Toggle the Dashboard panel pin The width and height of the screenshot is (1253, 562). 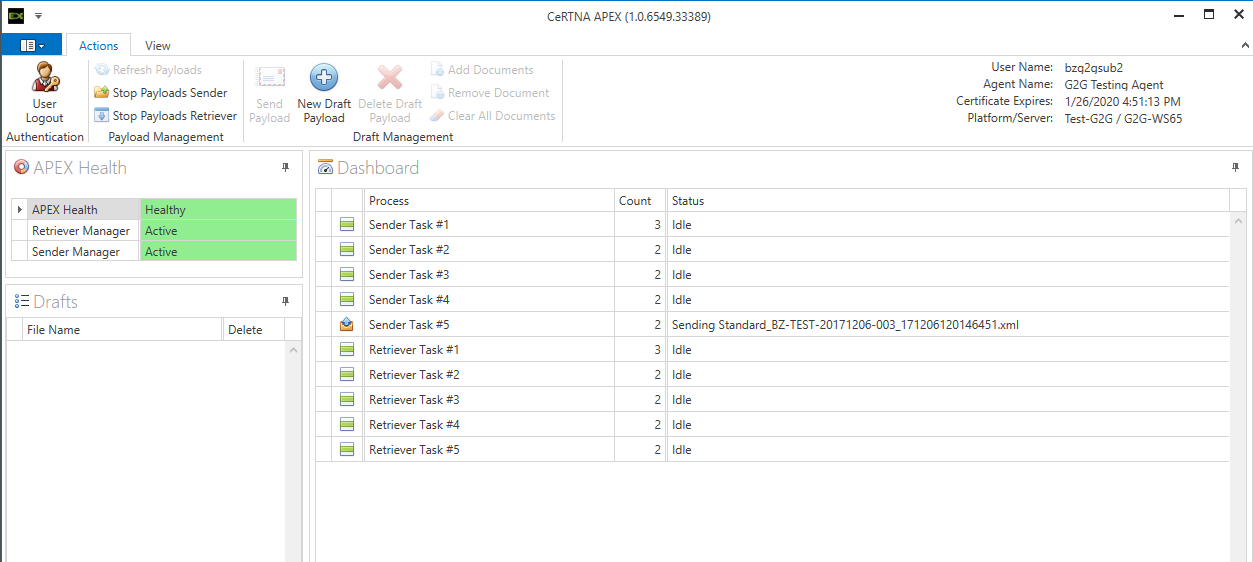click(x=1235, y=168)
